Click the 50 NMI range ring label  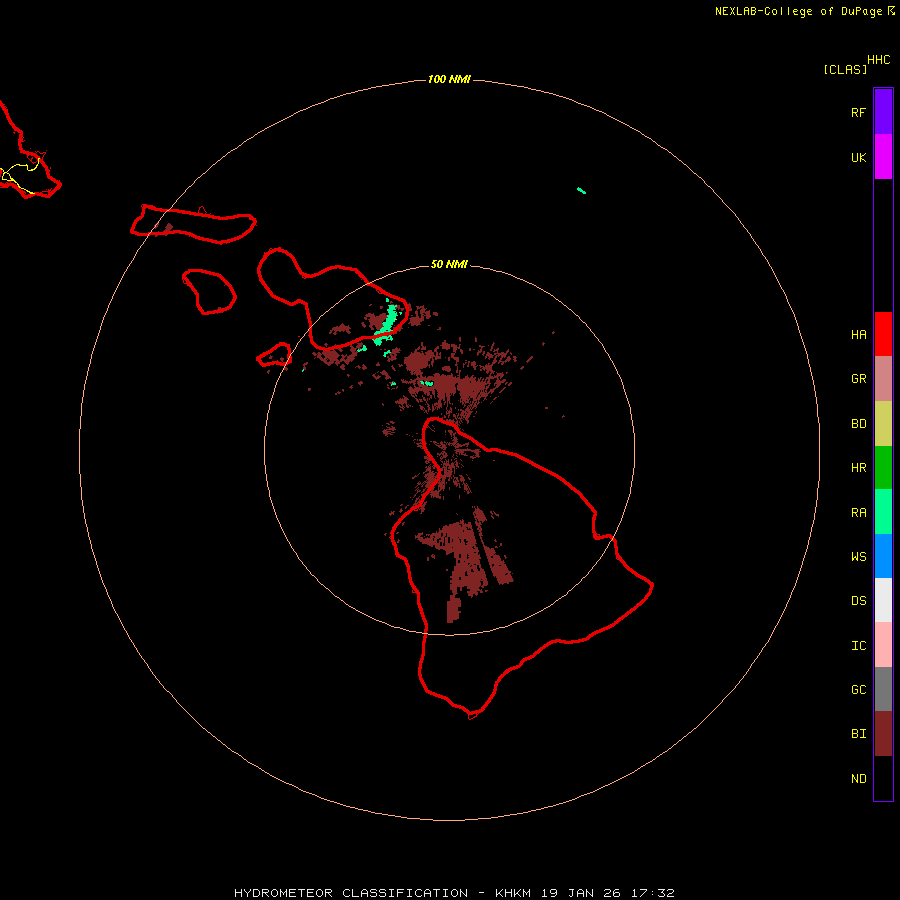(x=449, y=264)
